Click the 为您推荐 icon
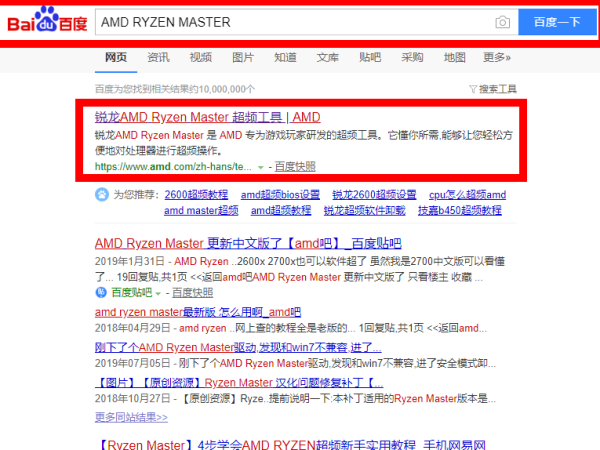 click(100, 194)
